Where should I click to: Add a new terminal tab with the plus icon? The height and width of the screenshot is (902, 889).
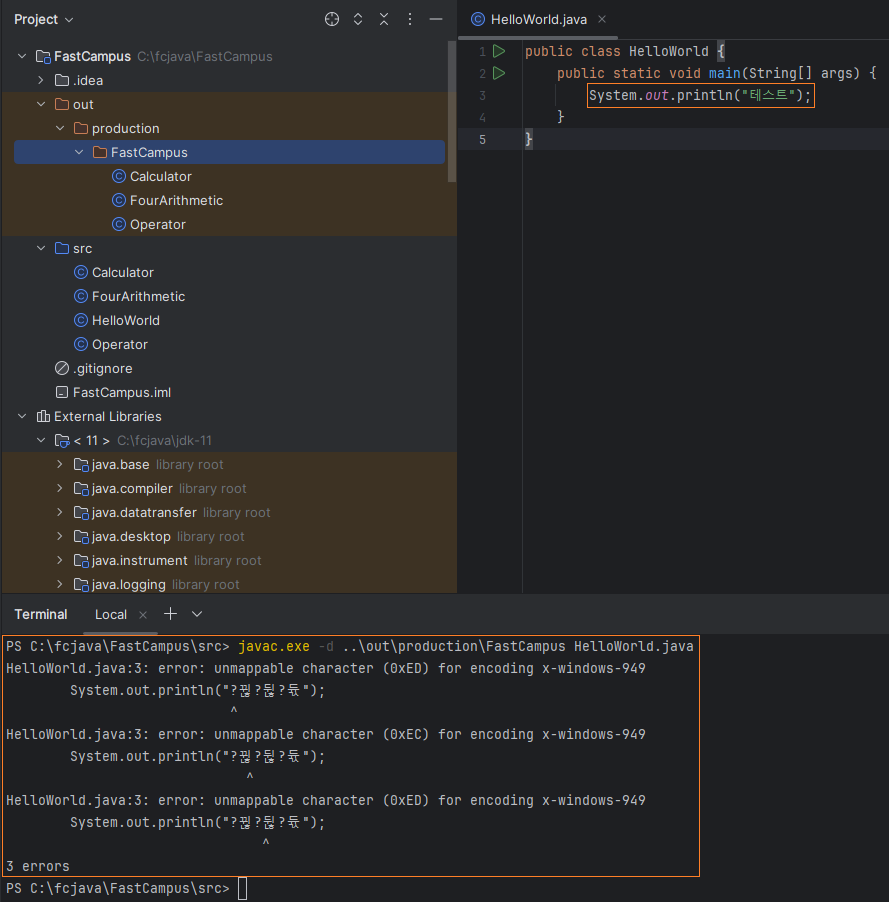click(x=170, y=614)
